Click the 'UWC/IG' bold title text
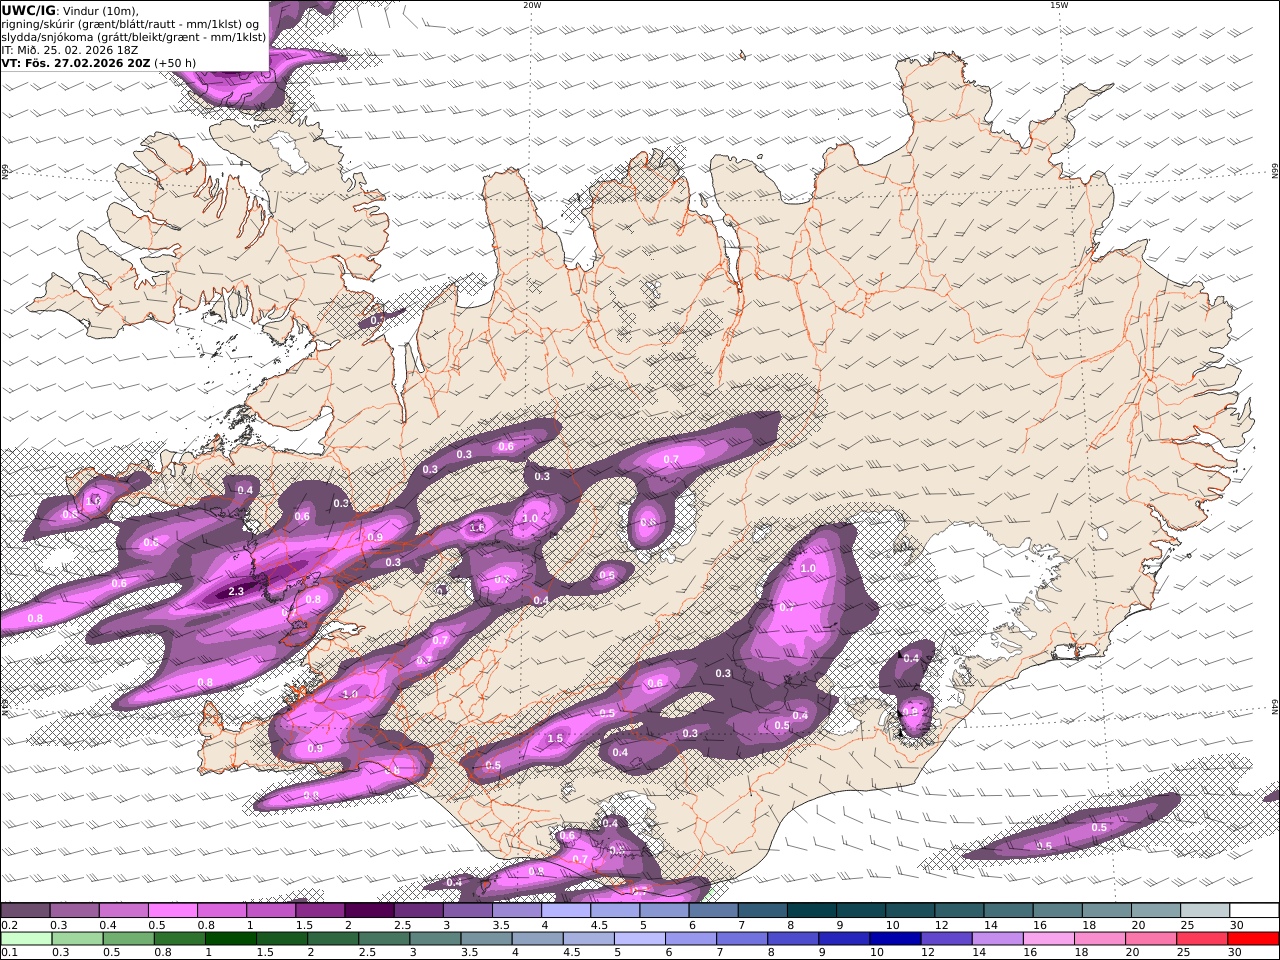This screenshot has height=960, width=1280. pos(28,10)
